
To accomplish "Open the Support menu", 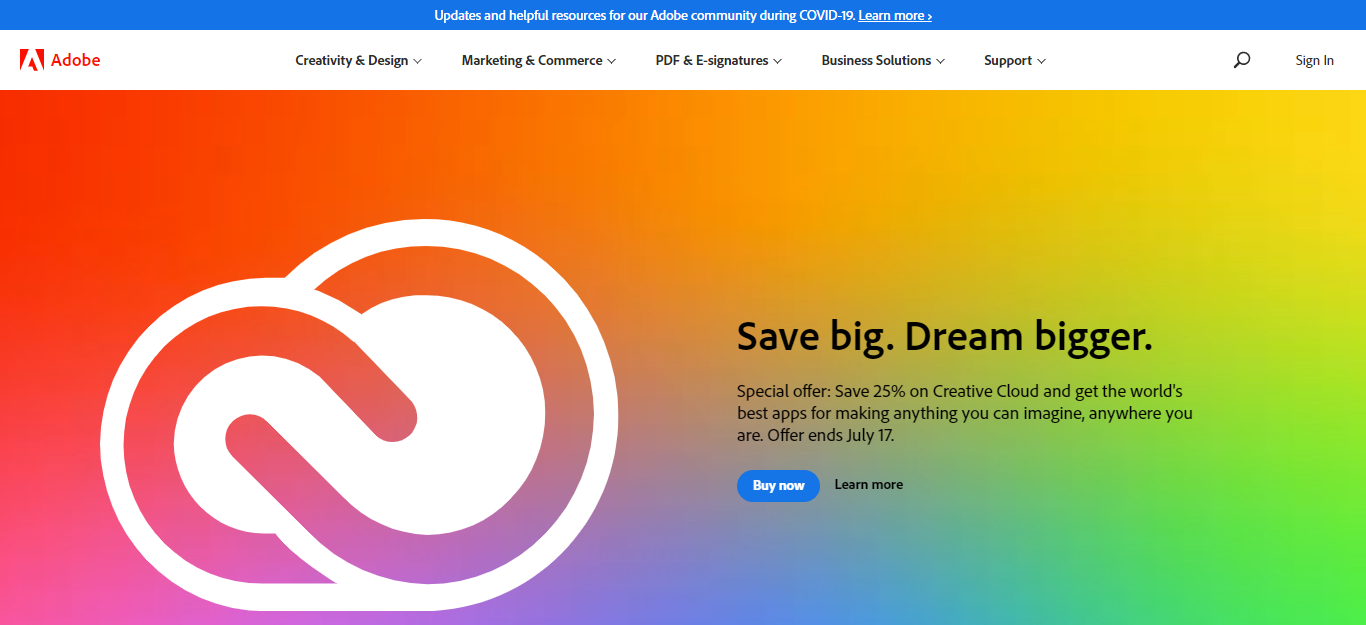I will 1015,60.
